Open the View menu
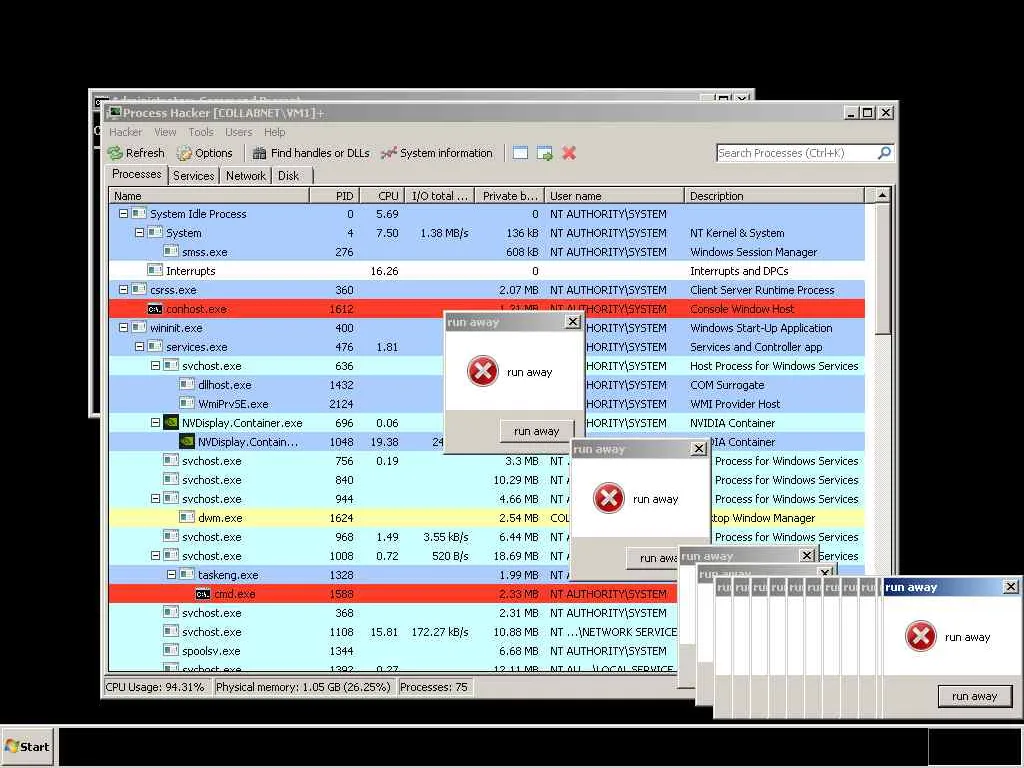This screenshot has width=1024, height=768. (165, 132)
